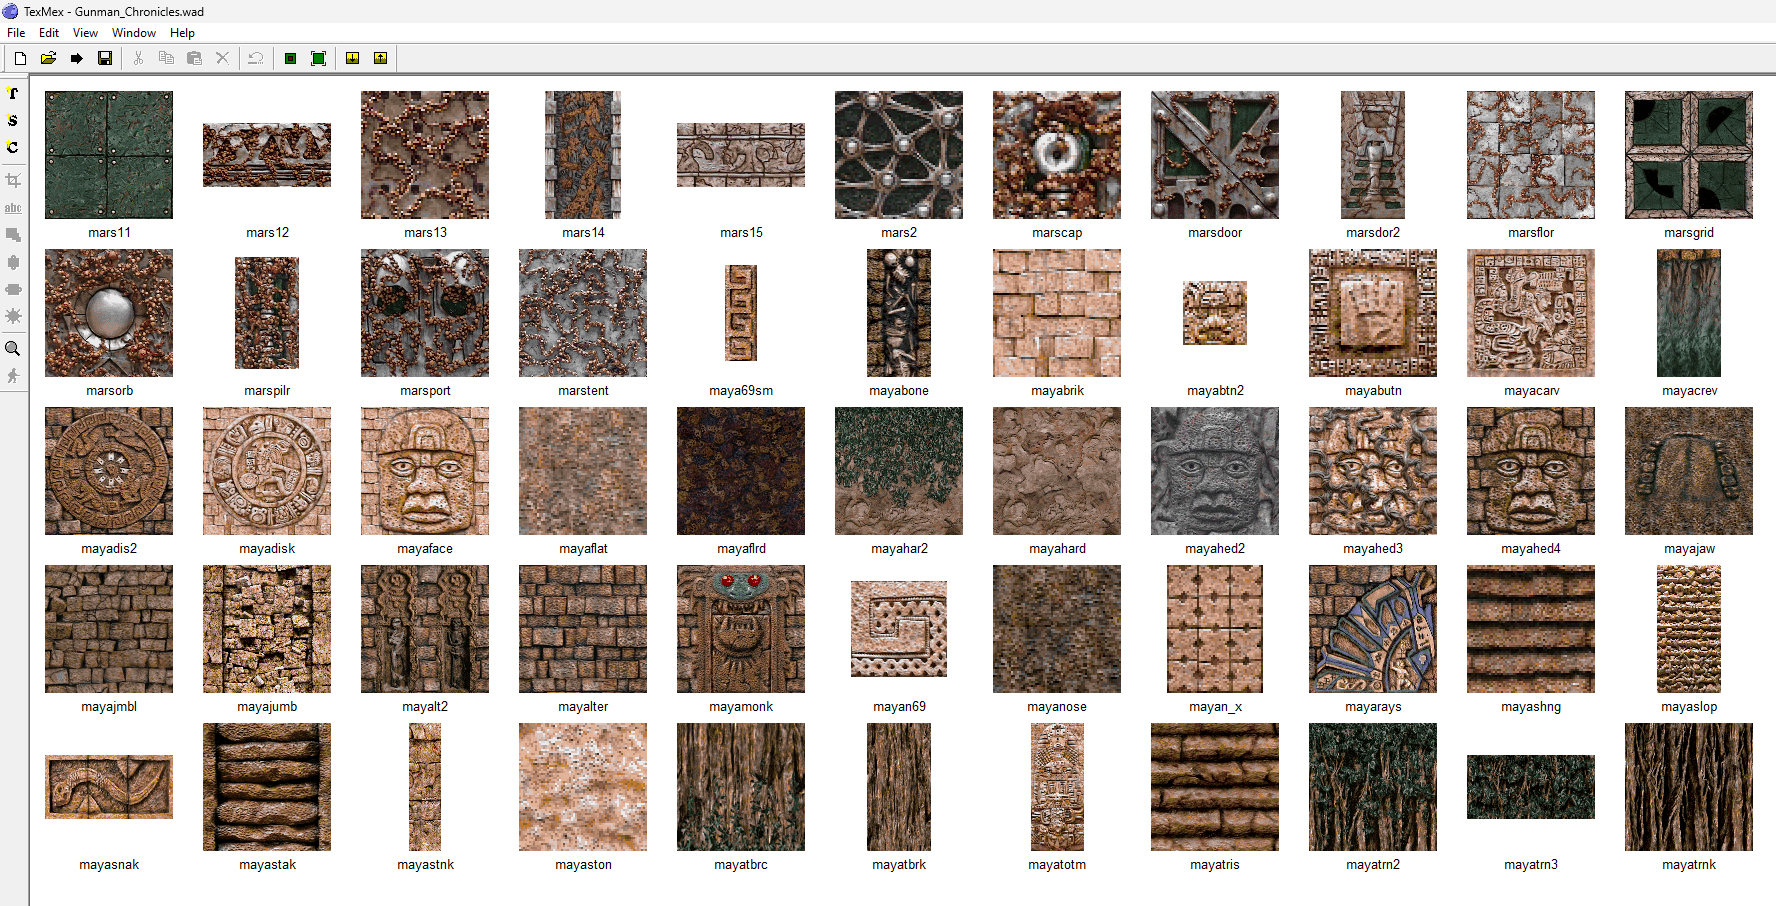Select the mayarays texture thumbnail
The height and width of the screenshot is (906, 1776).
1373,629
